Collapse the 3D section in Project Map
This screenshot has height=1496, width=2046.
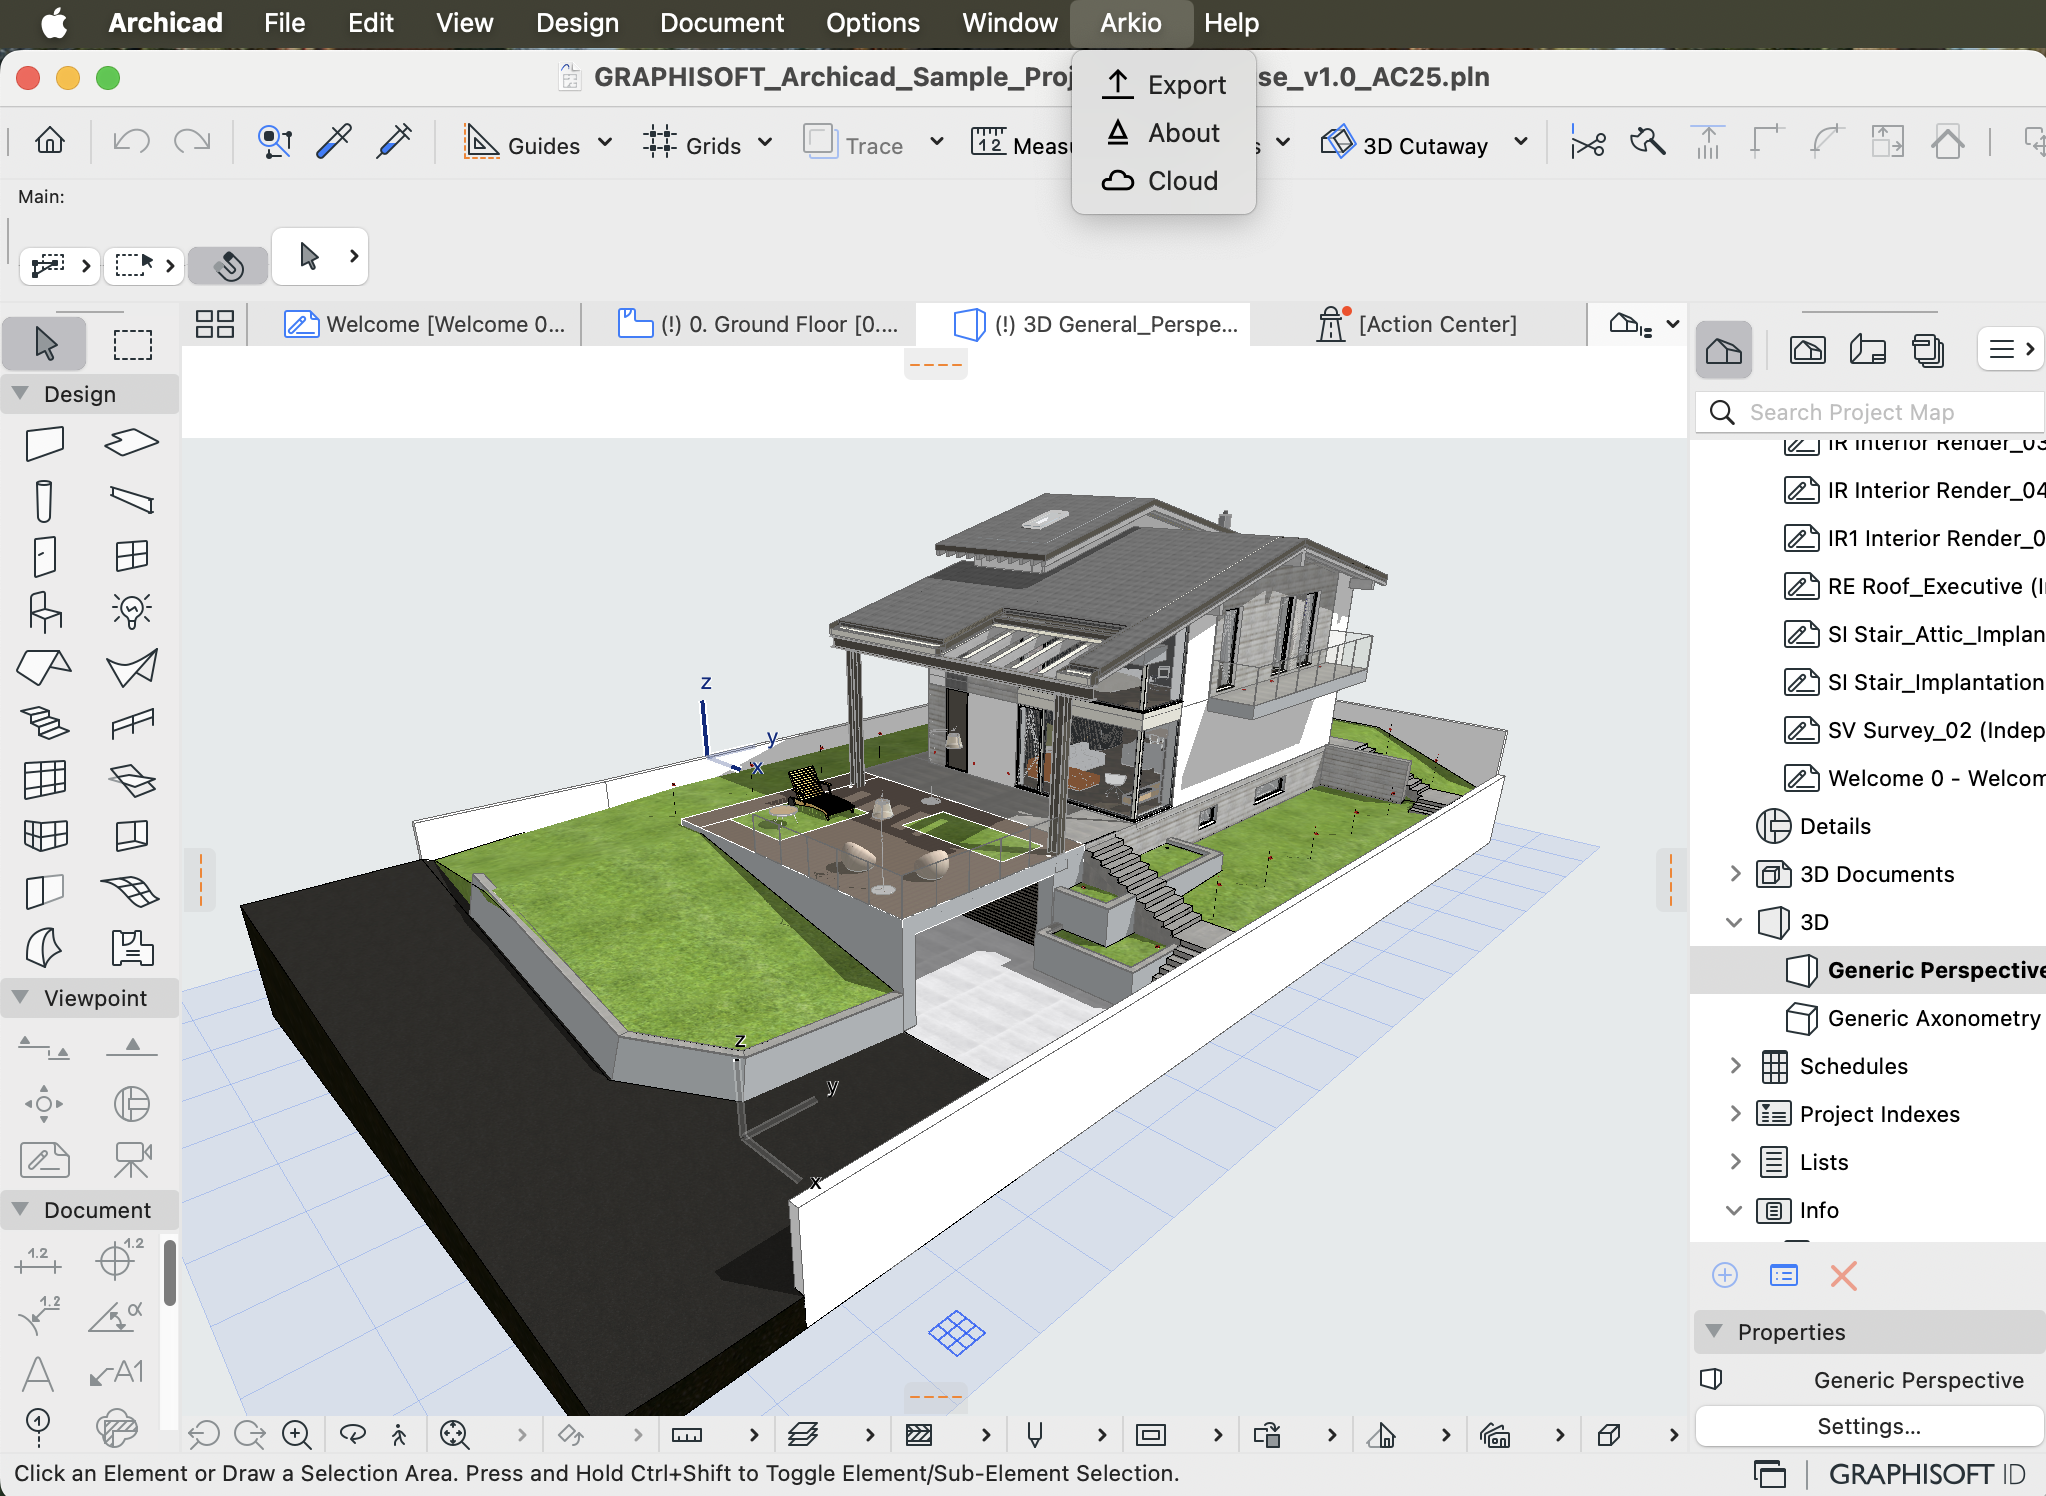1735,922
